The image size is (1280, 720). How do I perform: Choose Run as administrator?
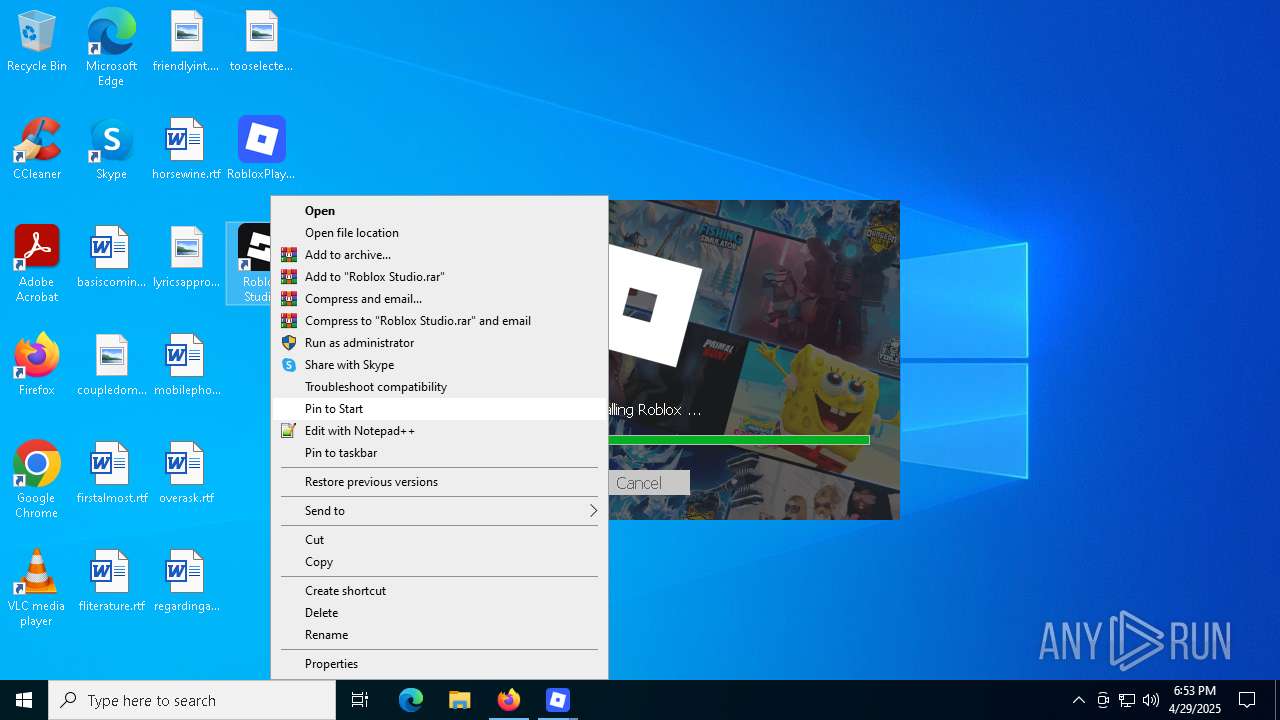click(x=440, y=342)
